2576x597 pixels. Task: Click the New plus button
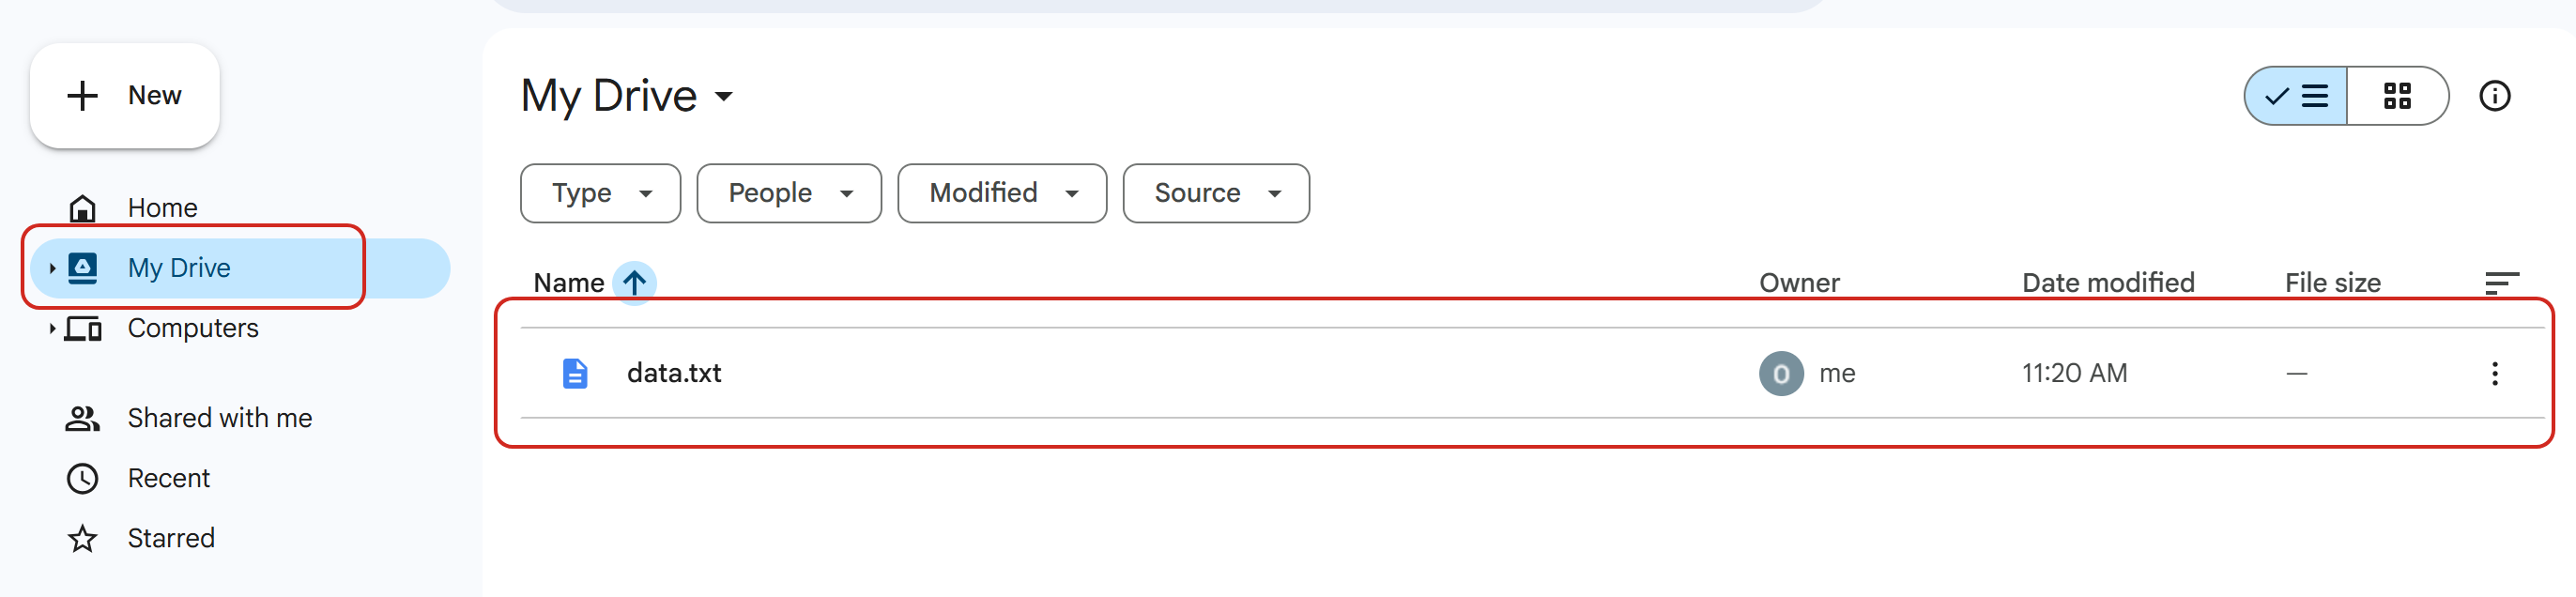click(124, 96)
